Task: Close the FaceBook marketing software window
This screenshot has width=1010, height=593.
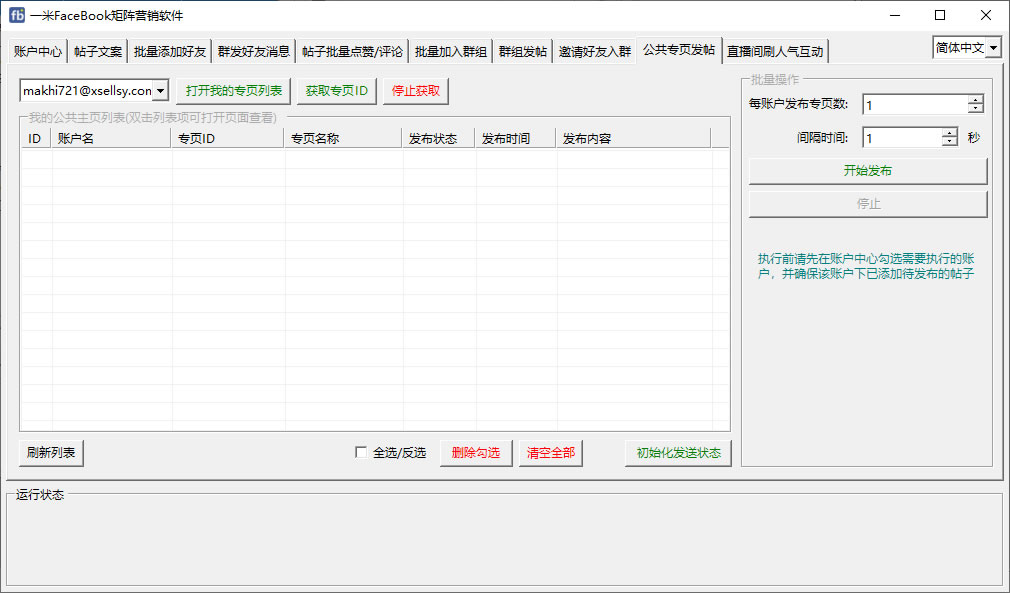Action: coord(986,15)
